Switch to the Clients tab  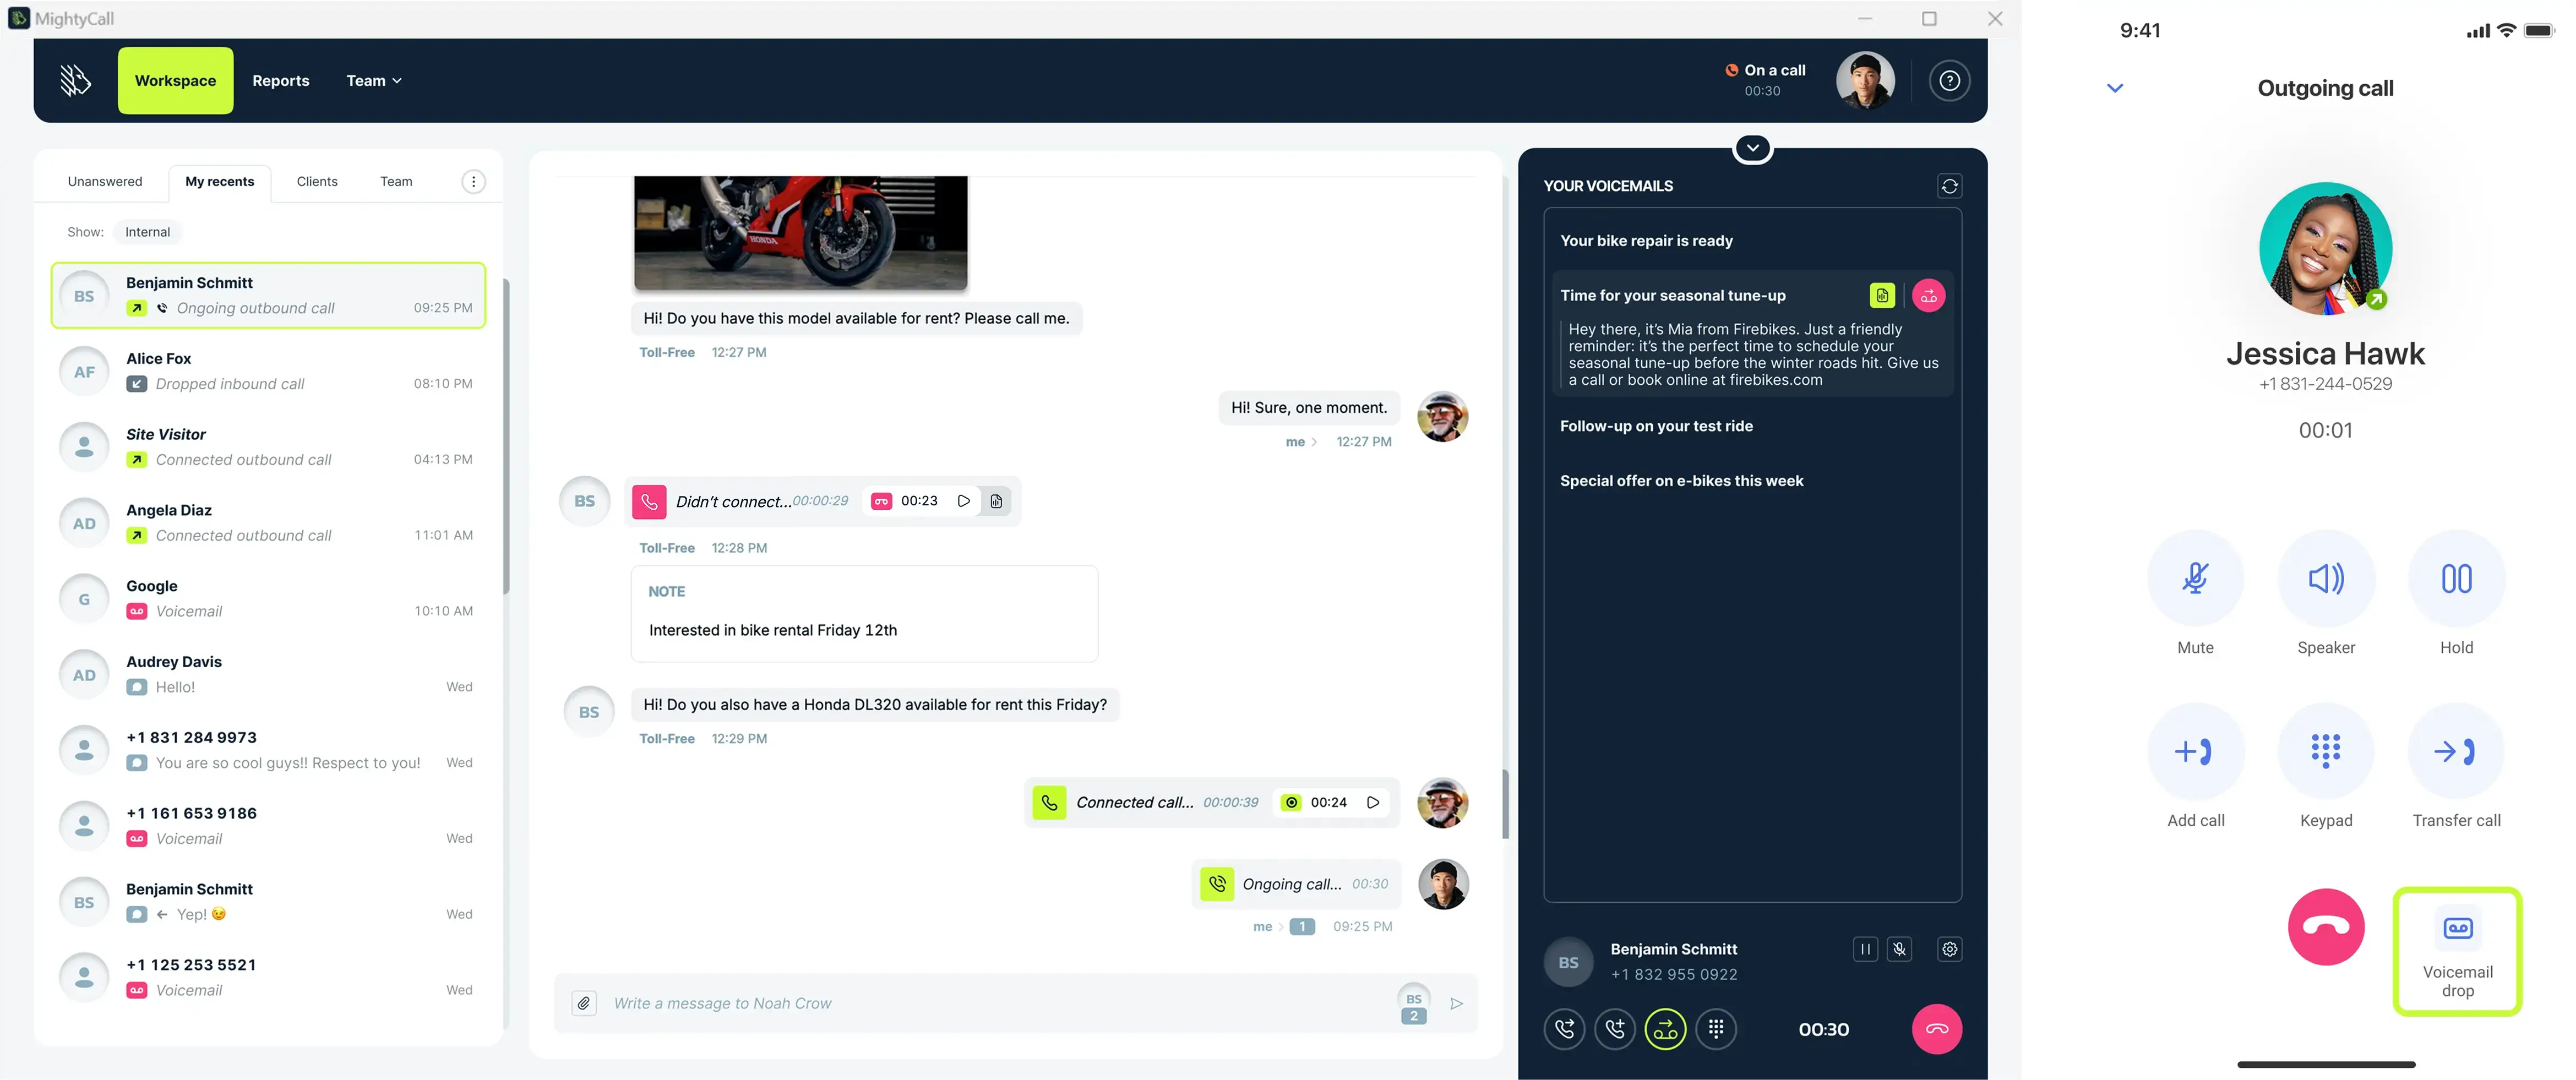[316, 181]
